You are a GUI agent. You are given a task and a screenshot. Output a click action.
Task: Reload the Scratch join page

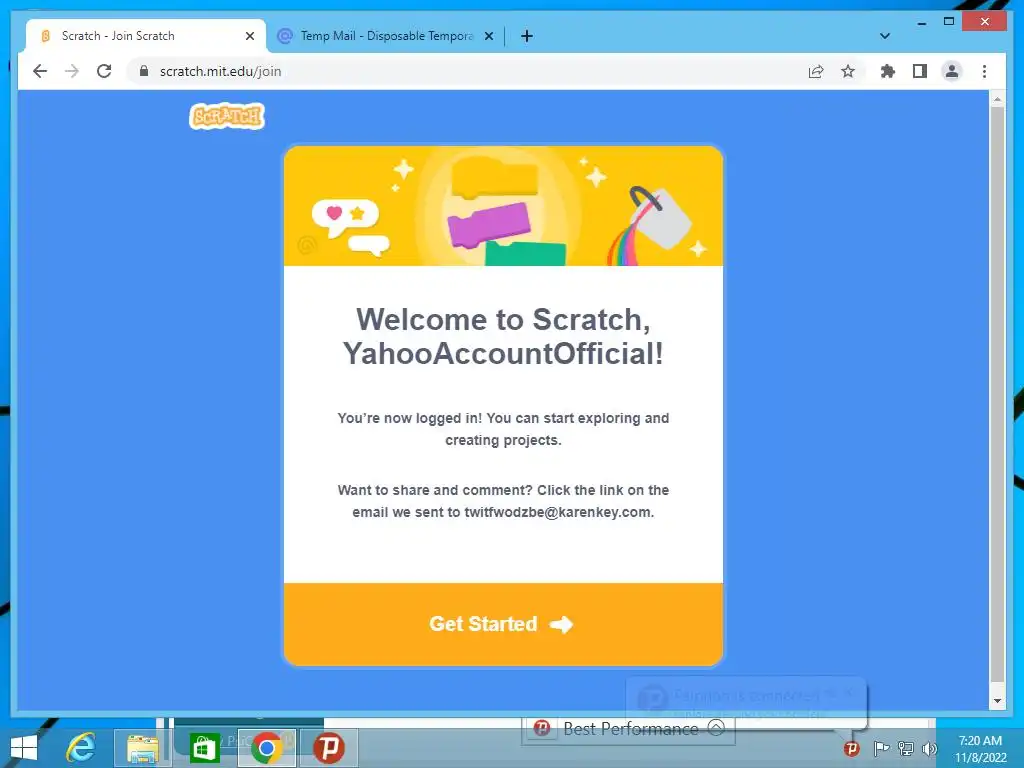[x=104, y=71]
